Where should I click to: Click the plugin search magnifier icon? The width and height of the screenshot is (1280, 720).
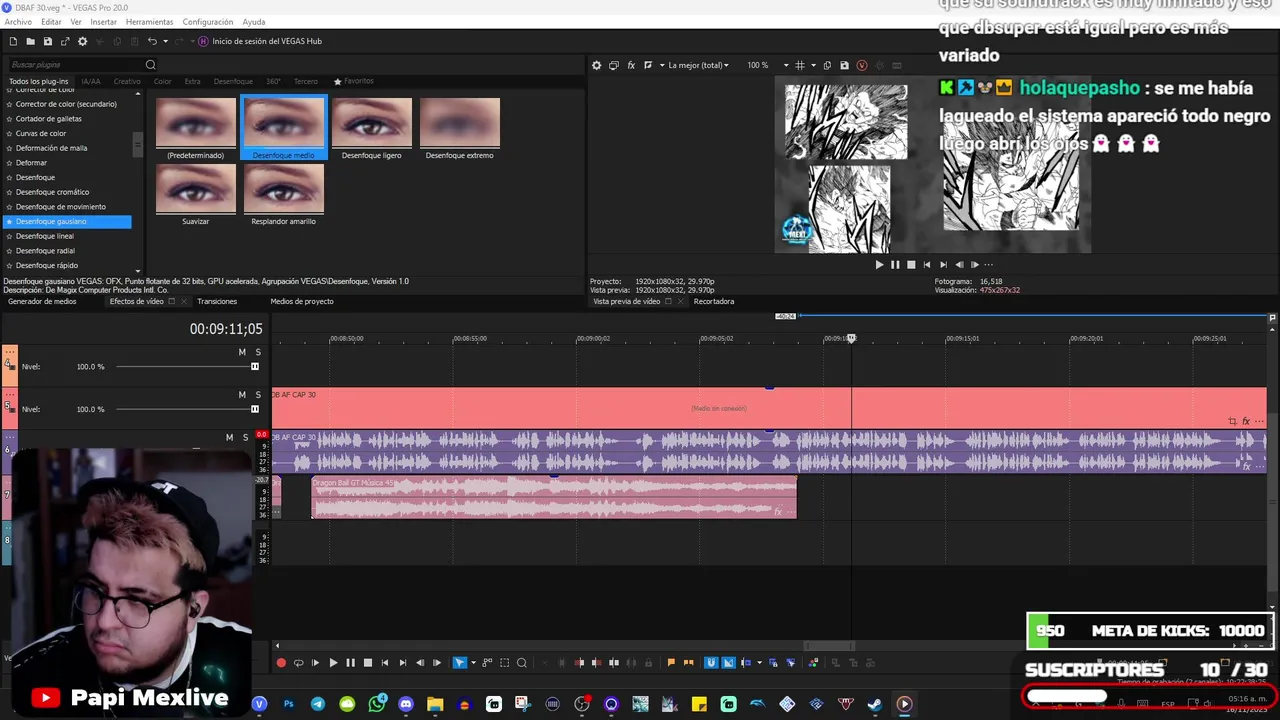tap(151, 65)
